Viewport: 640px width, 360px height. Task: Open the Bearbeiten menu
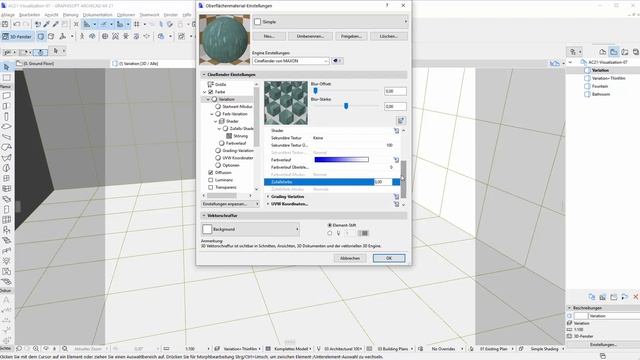pyautogui.click(x=29, y=15)
